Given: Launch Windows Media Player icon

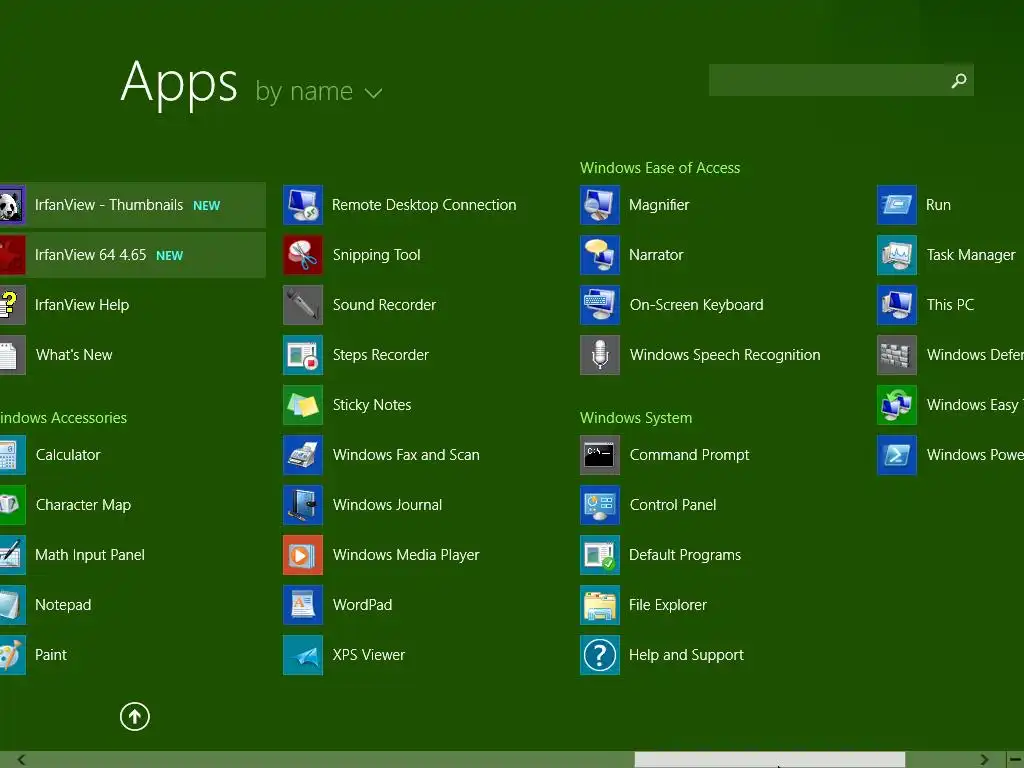Looking at the screenshot, I should pos(302,555).
